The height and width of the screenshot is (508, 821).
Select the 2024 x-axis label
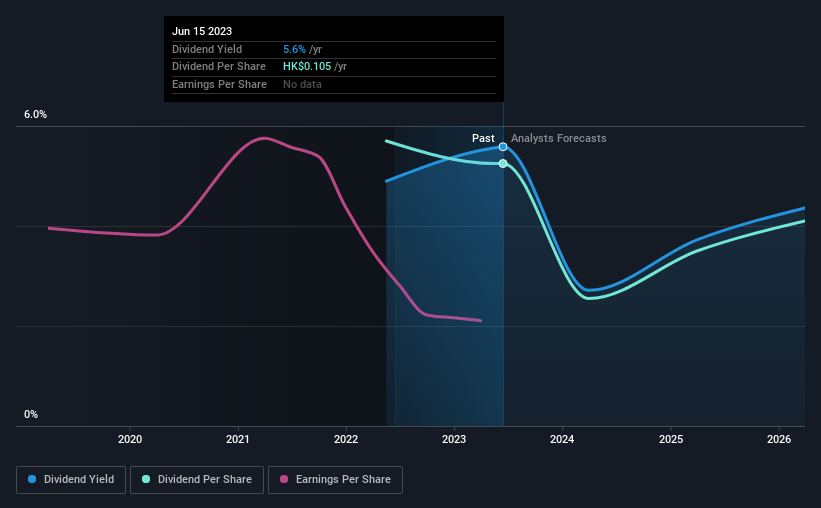click(x=562, y=439)
